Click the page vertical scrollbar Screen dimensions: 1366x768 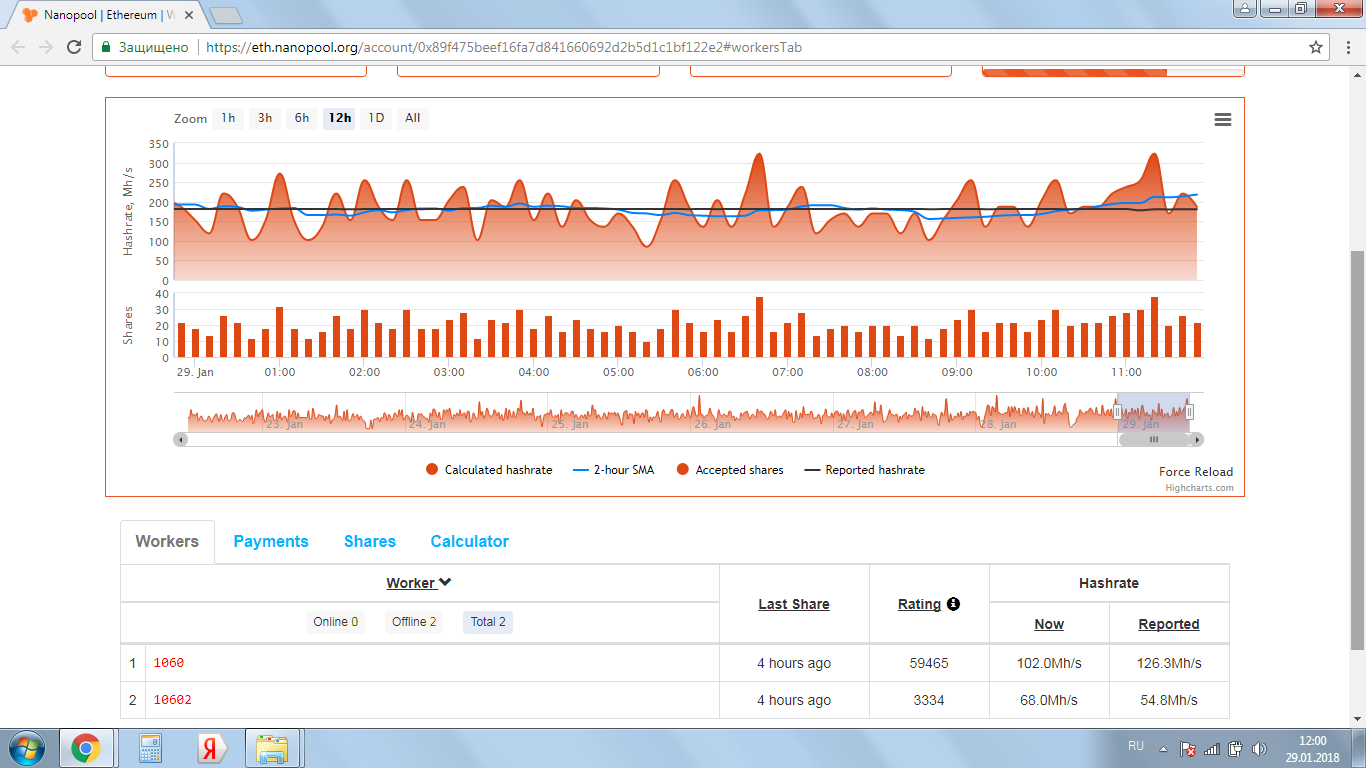pyautogui.click(x=1357, y=450)
